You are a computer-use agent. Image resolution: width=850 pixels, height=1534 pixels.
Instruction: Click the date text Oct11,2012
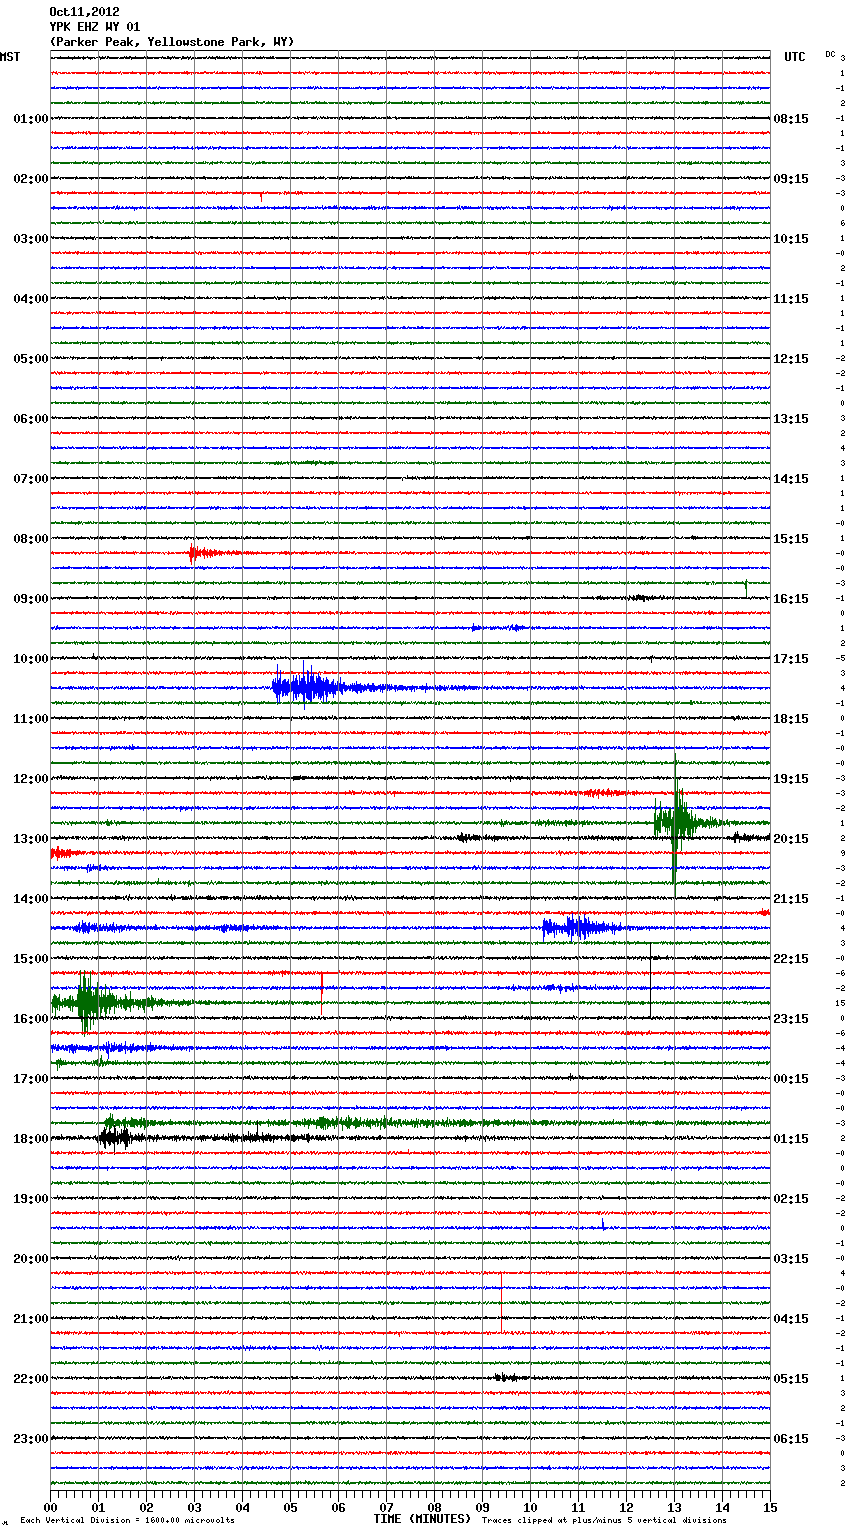[x=84, y=12]
